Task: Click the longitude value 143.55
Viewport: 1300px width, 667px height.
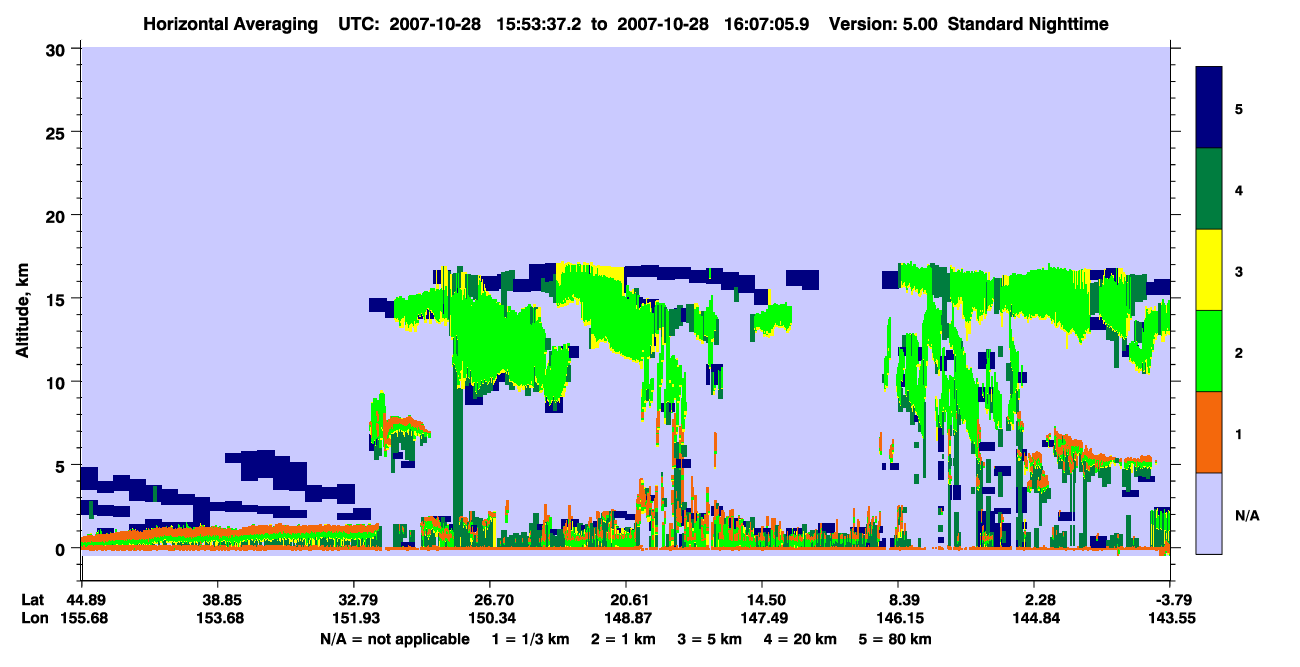Action: coord(1170,618)
